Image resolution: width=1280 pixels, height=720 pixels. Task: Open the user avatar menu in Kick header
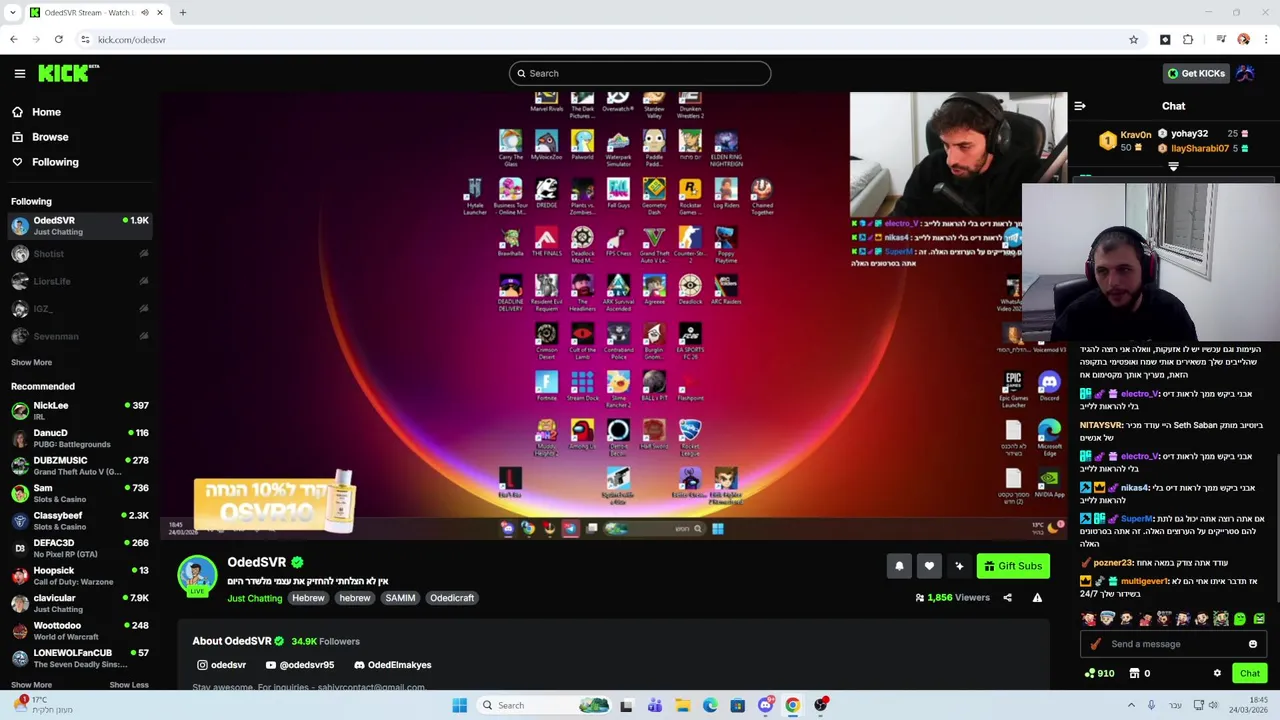click(x=1245, y=73)
